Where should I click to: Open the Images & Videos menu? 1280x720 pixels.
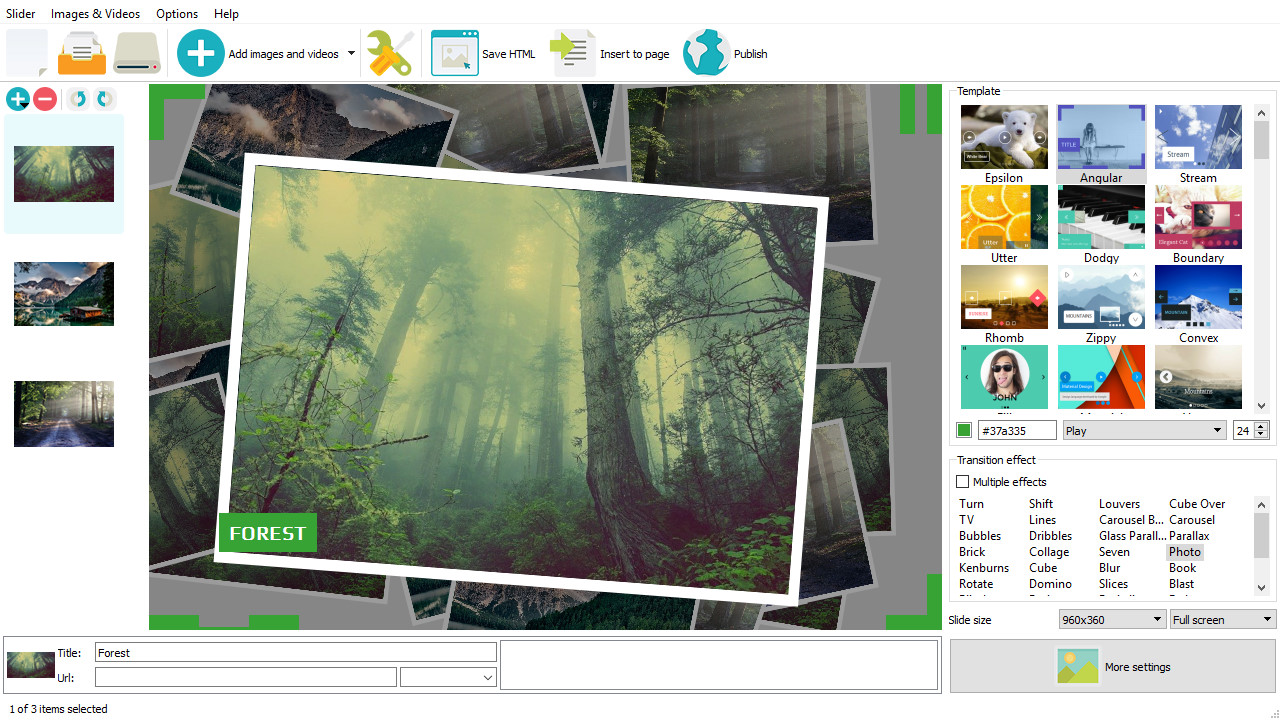95,14
